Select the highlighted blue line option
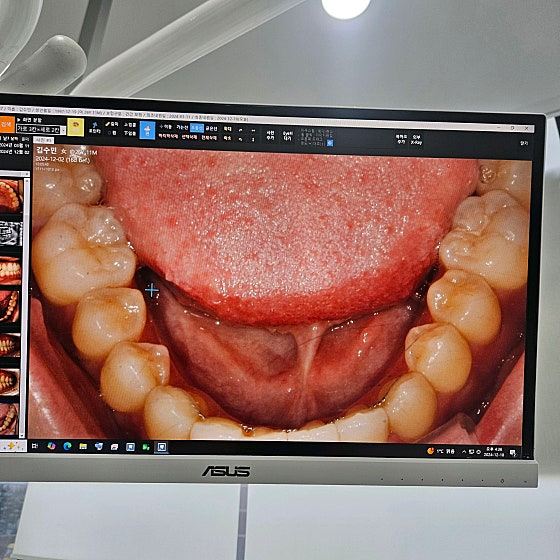Screen dimensions: 560x560 [196, 128]
